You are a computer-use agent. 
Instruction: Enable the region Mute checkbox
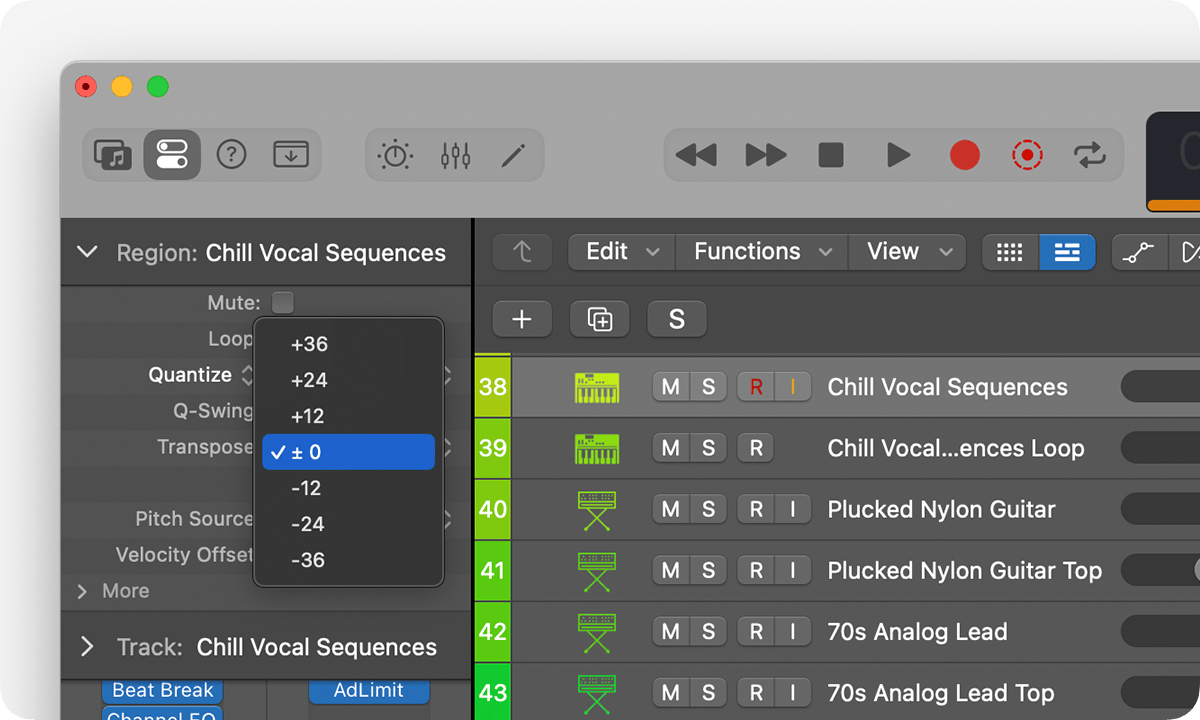click(283, 302)
